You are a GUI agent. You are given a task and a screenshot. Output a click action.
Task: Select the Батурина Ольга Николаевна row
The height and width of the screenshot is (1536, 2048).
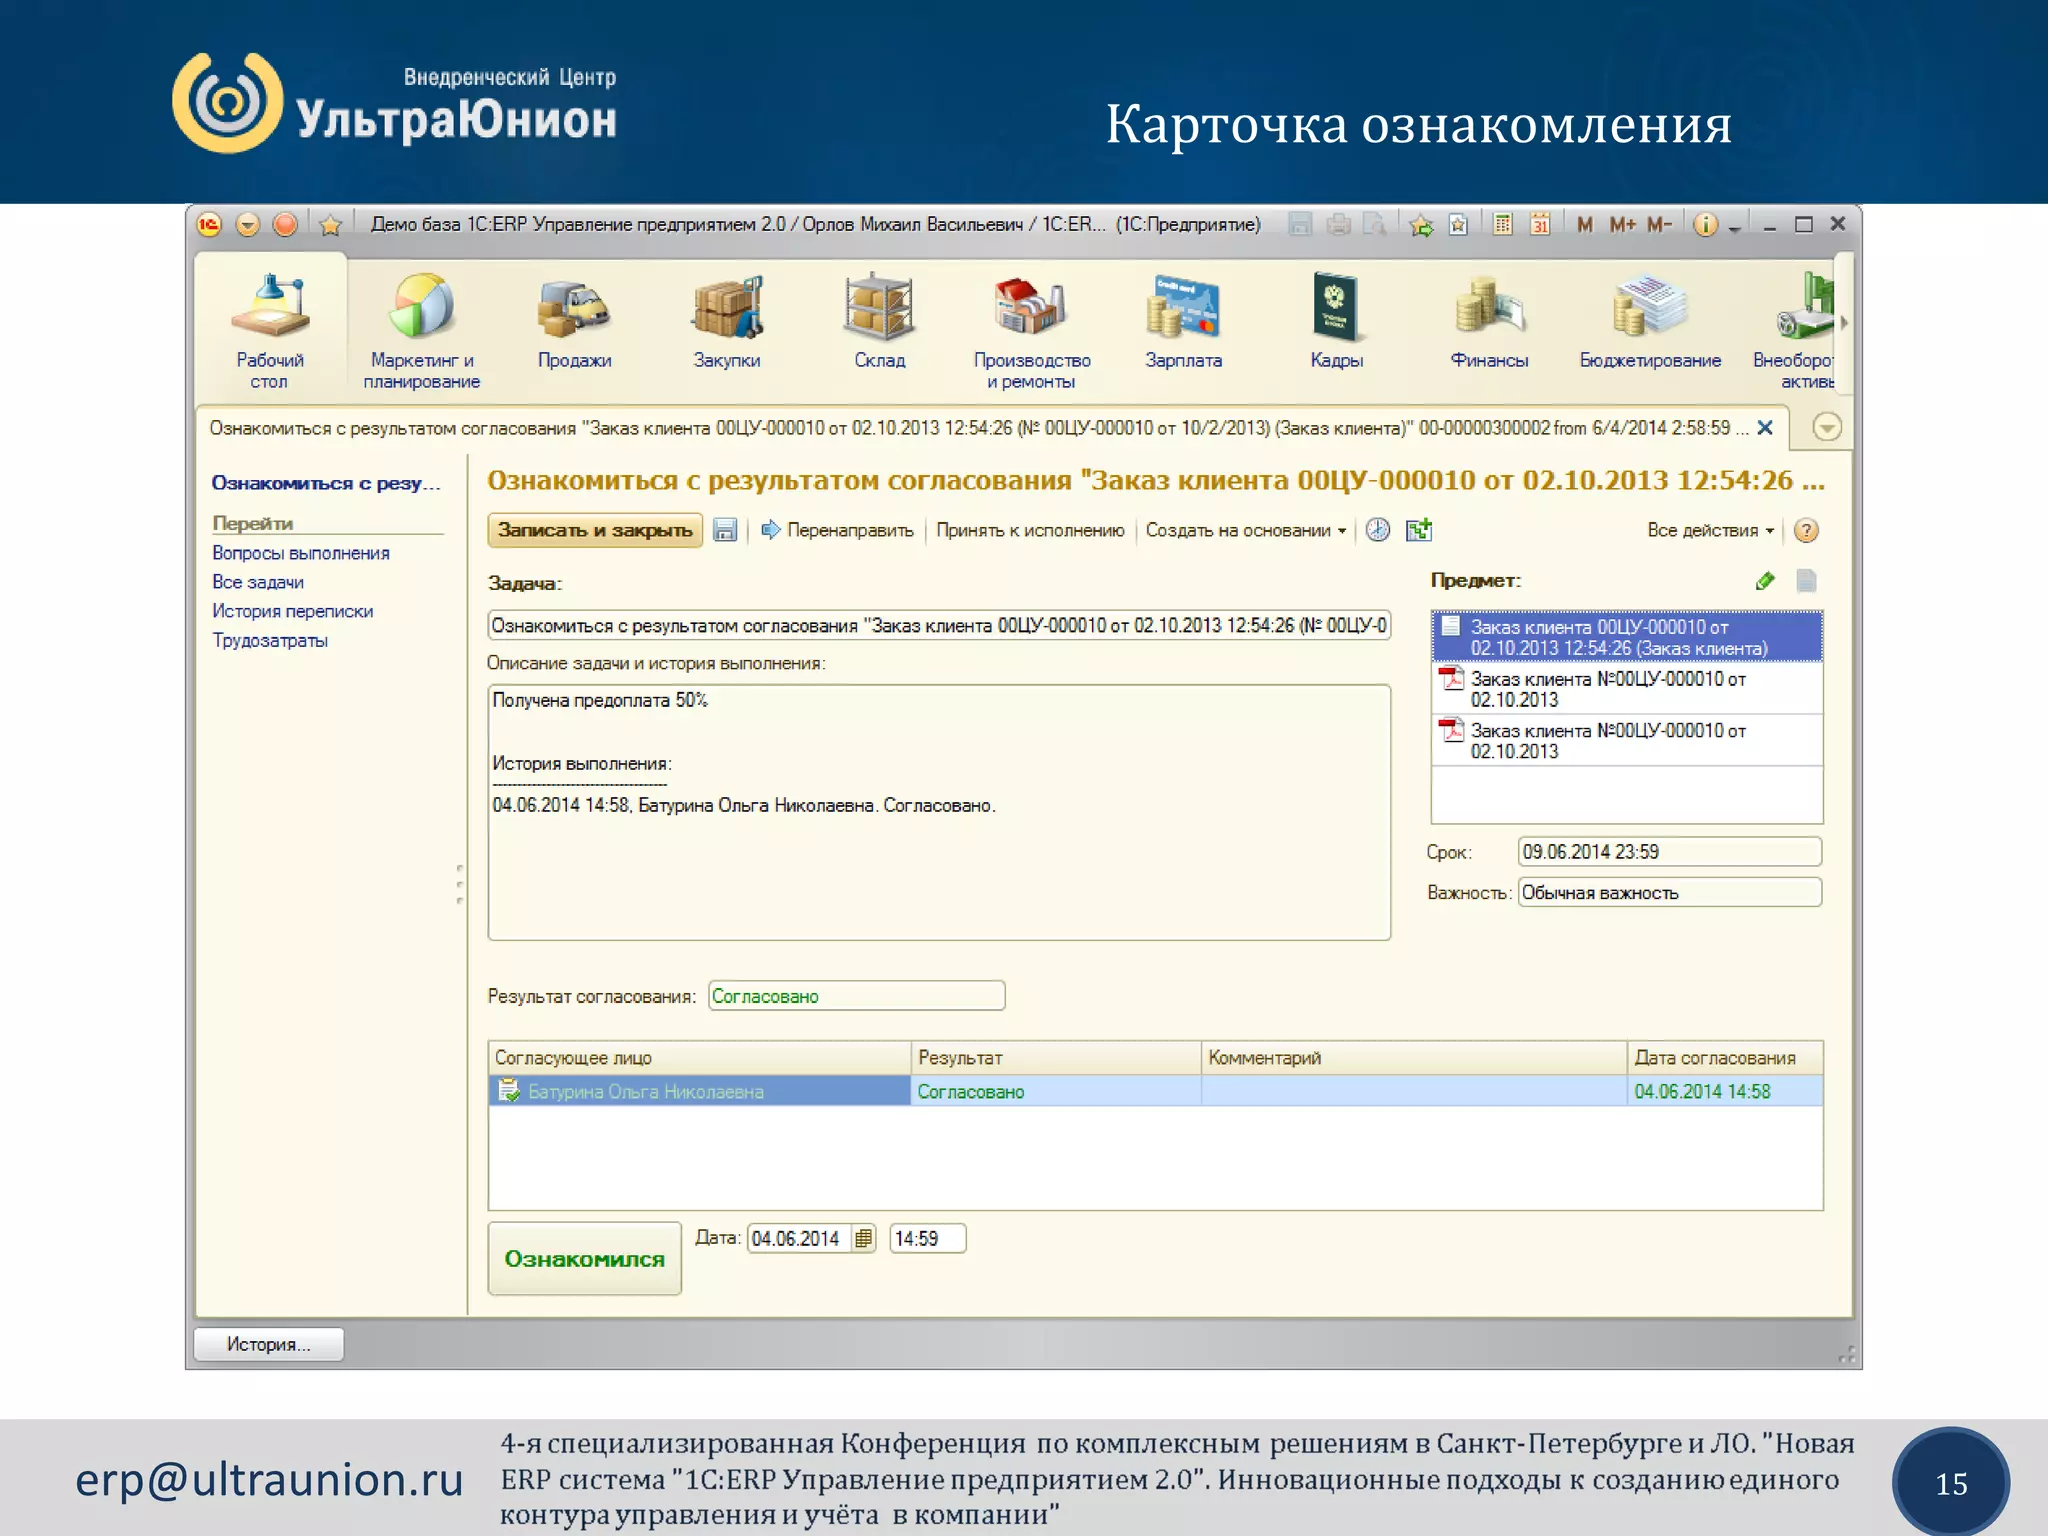[1155, 1091]
